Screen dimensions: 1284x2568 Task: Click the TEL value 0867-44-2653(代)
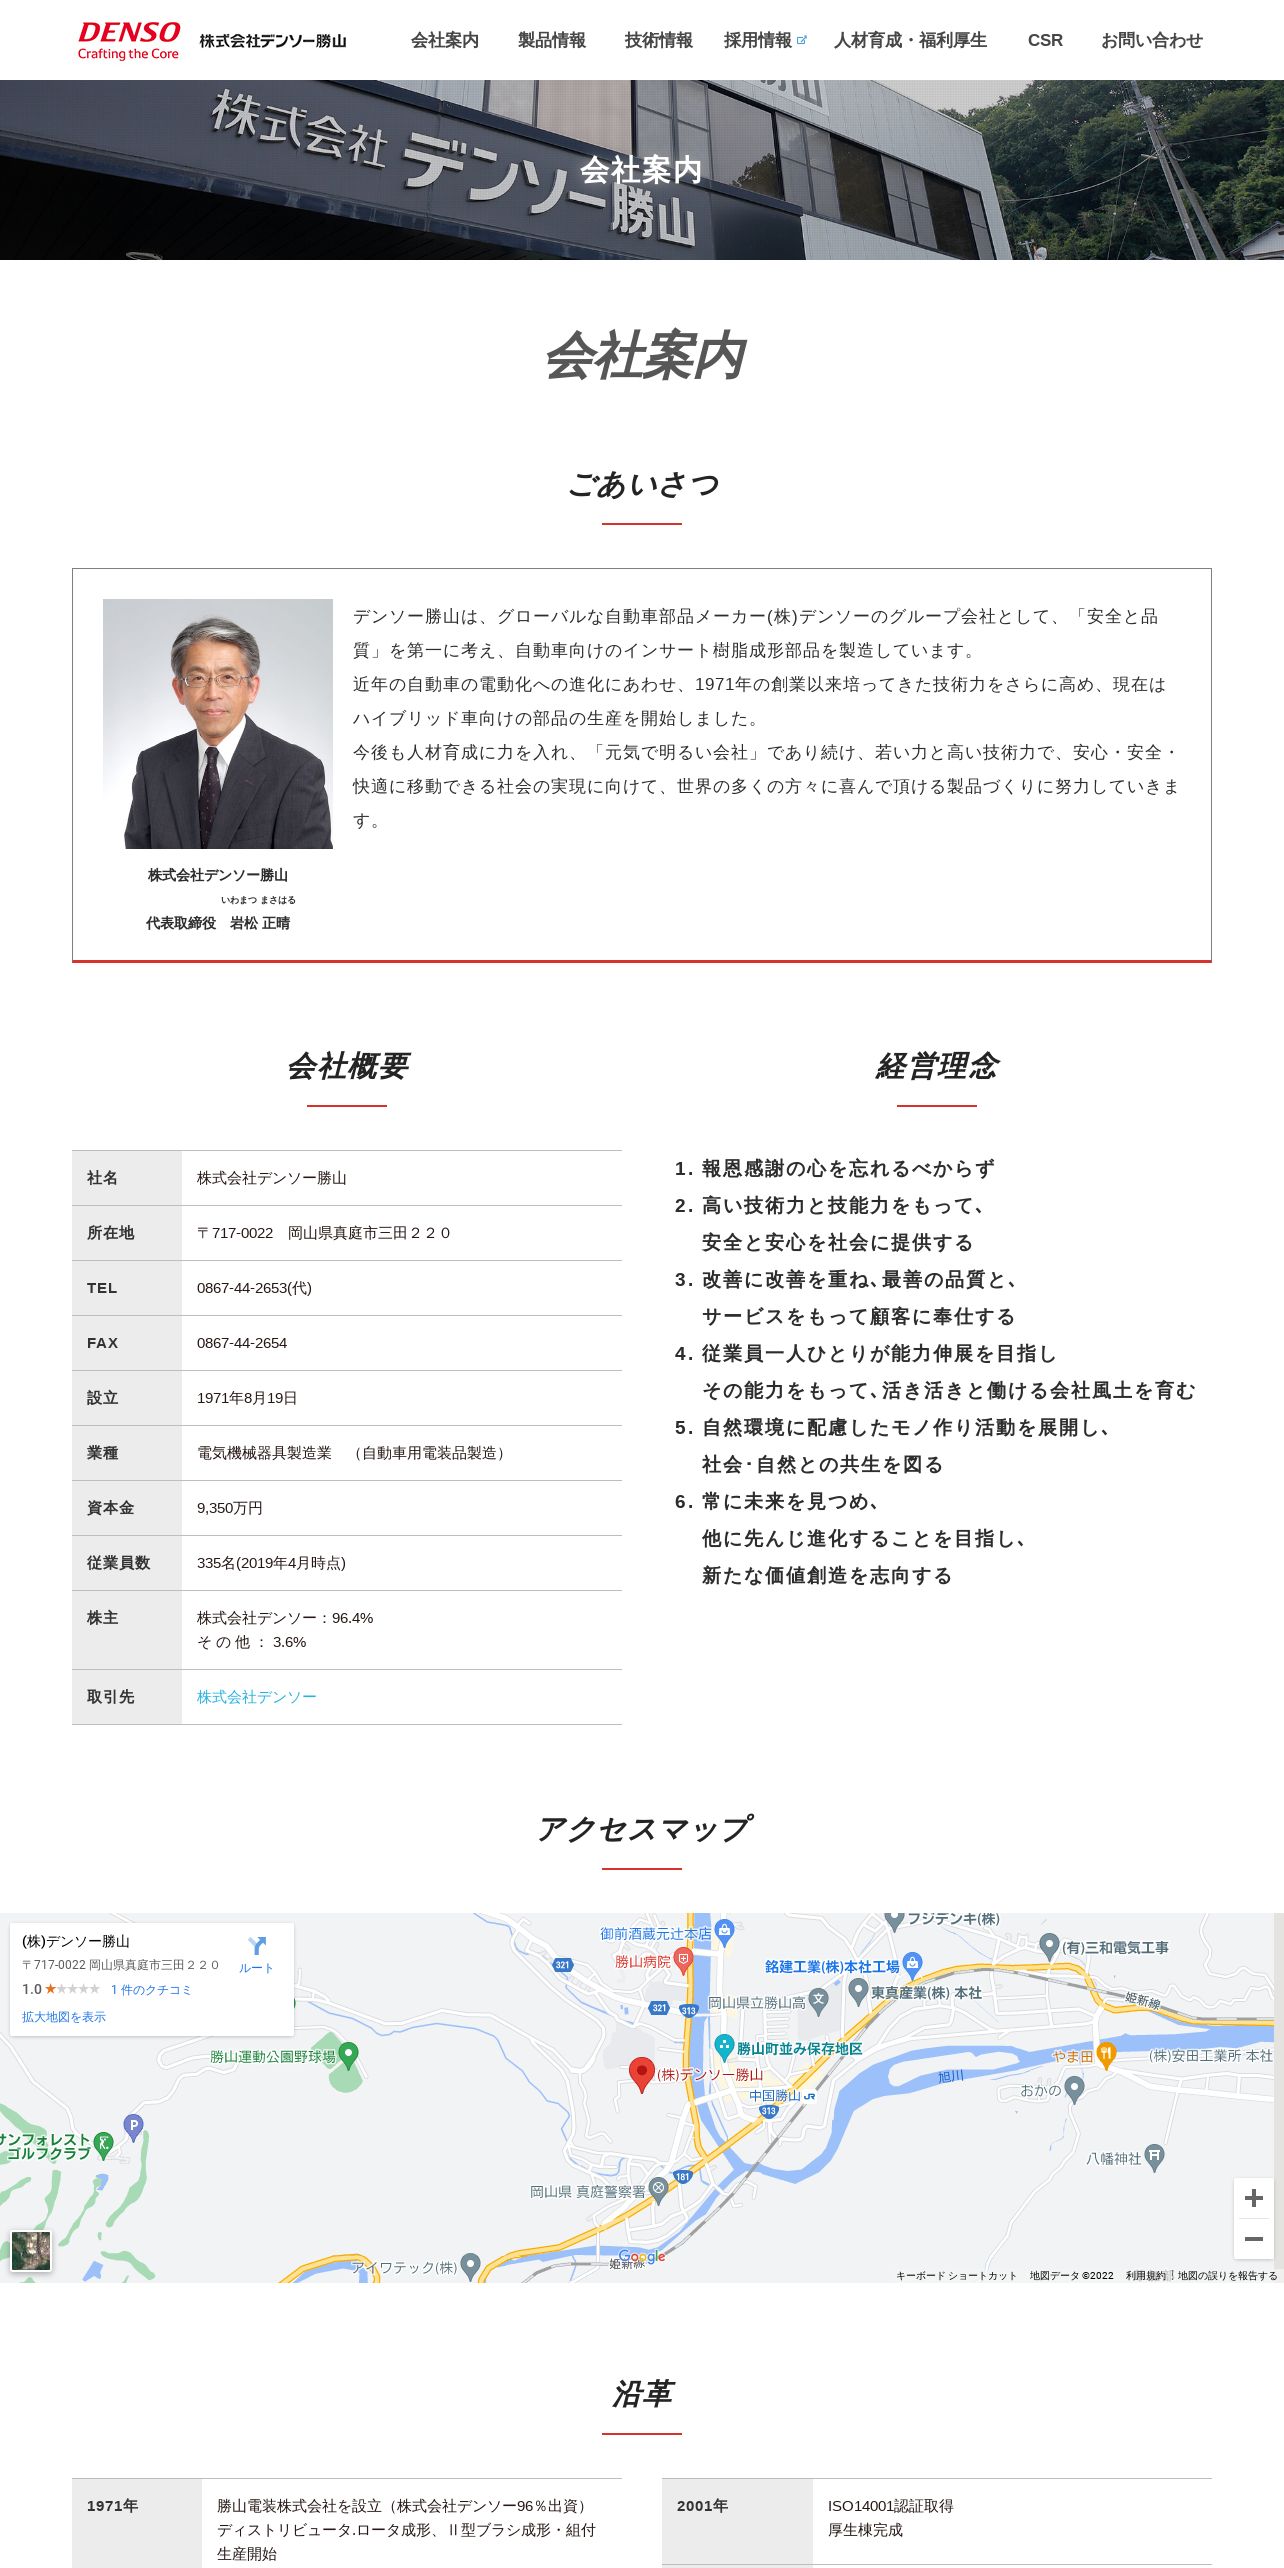click(254, 1288)
